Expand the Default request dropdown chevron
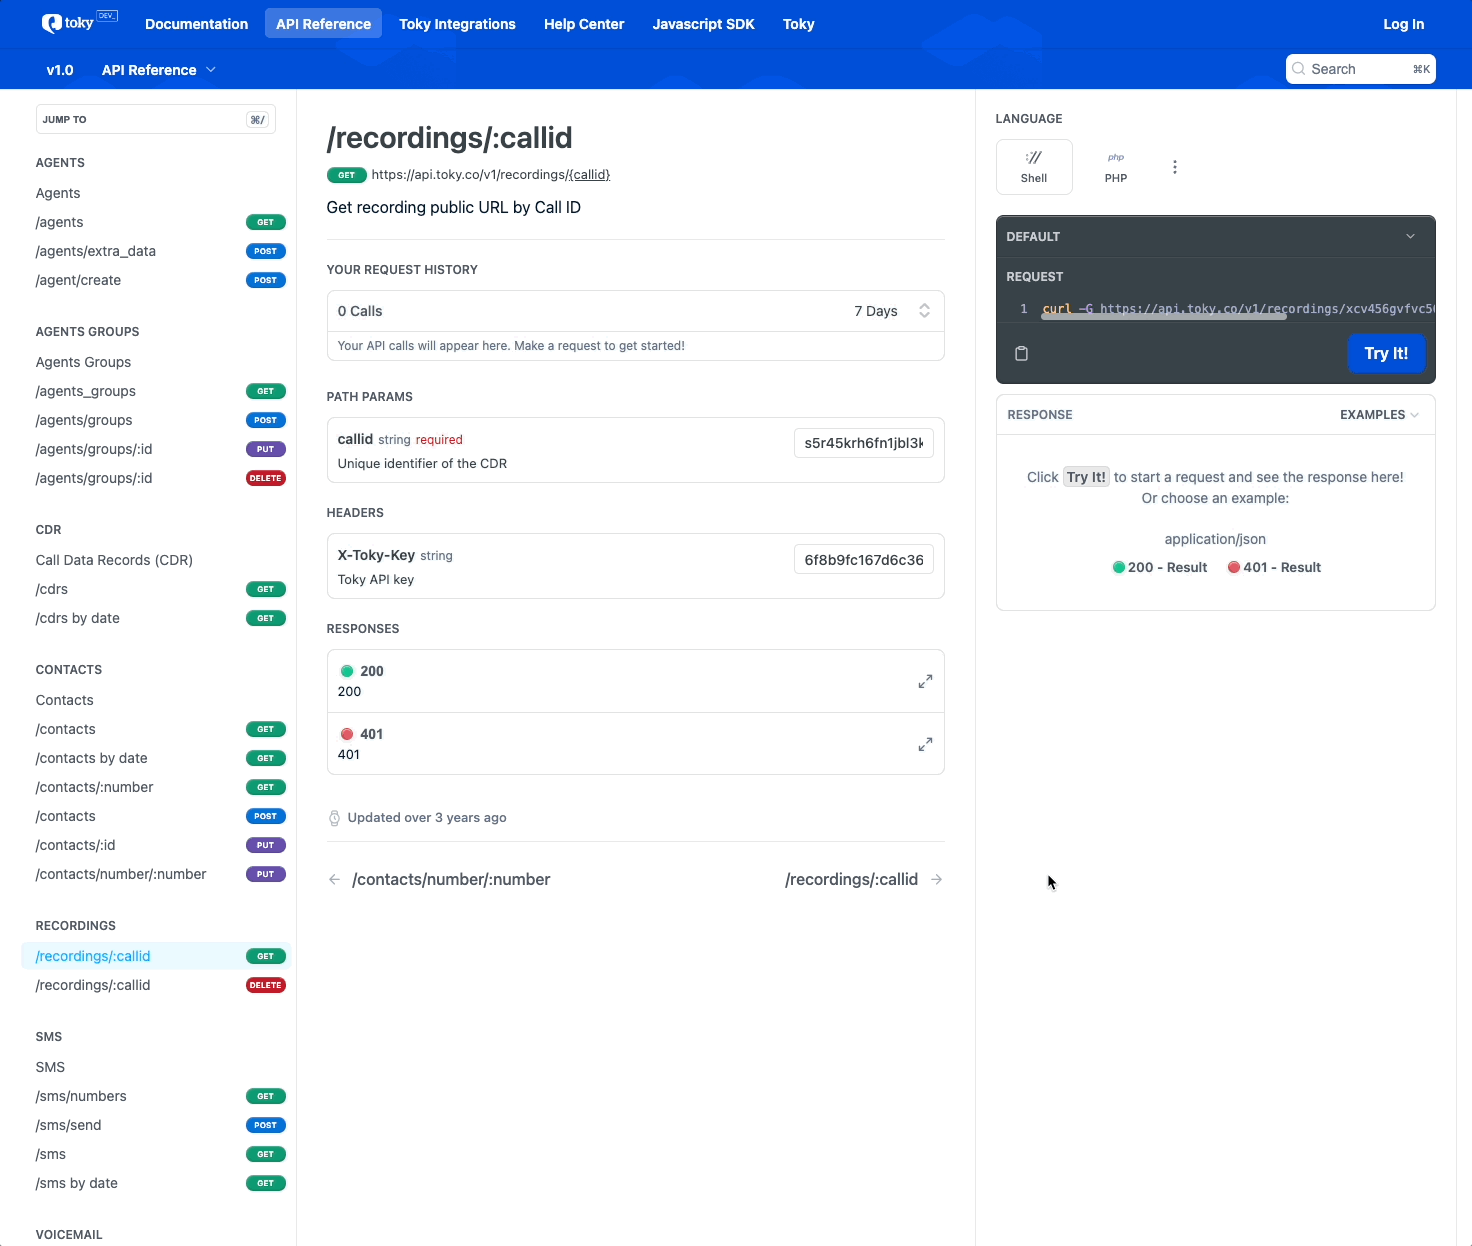 1410,237
